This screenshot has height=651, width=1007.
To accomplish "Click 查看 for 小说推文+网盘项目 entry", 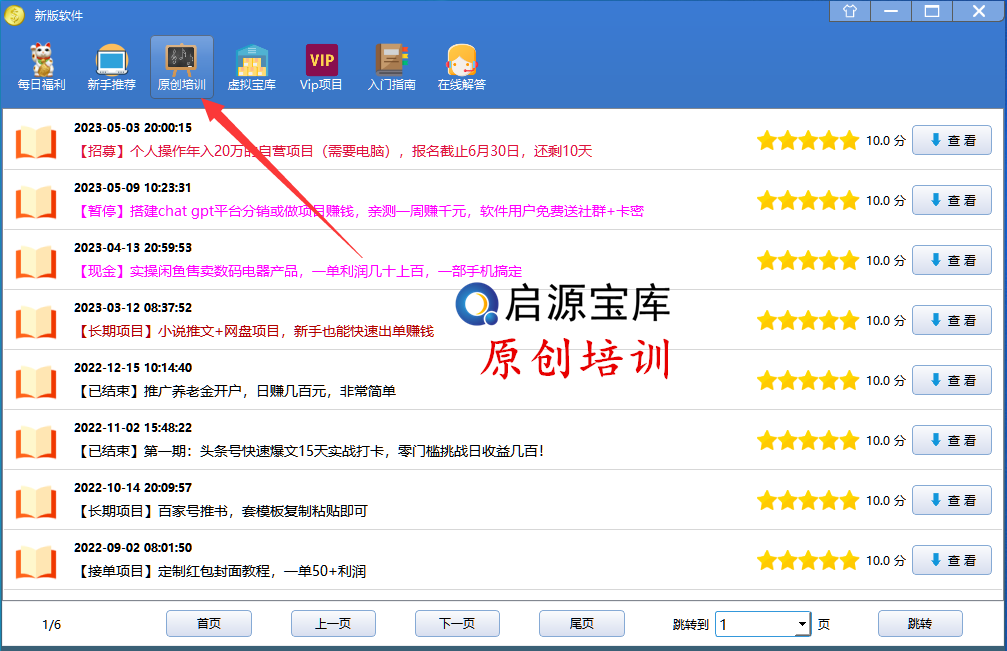I will (952, 320).
